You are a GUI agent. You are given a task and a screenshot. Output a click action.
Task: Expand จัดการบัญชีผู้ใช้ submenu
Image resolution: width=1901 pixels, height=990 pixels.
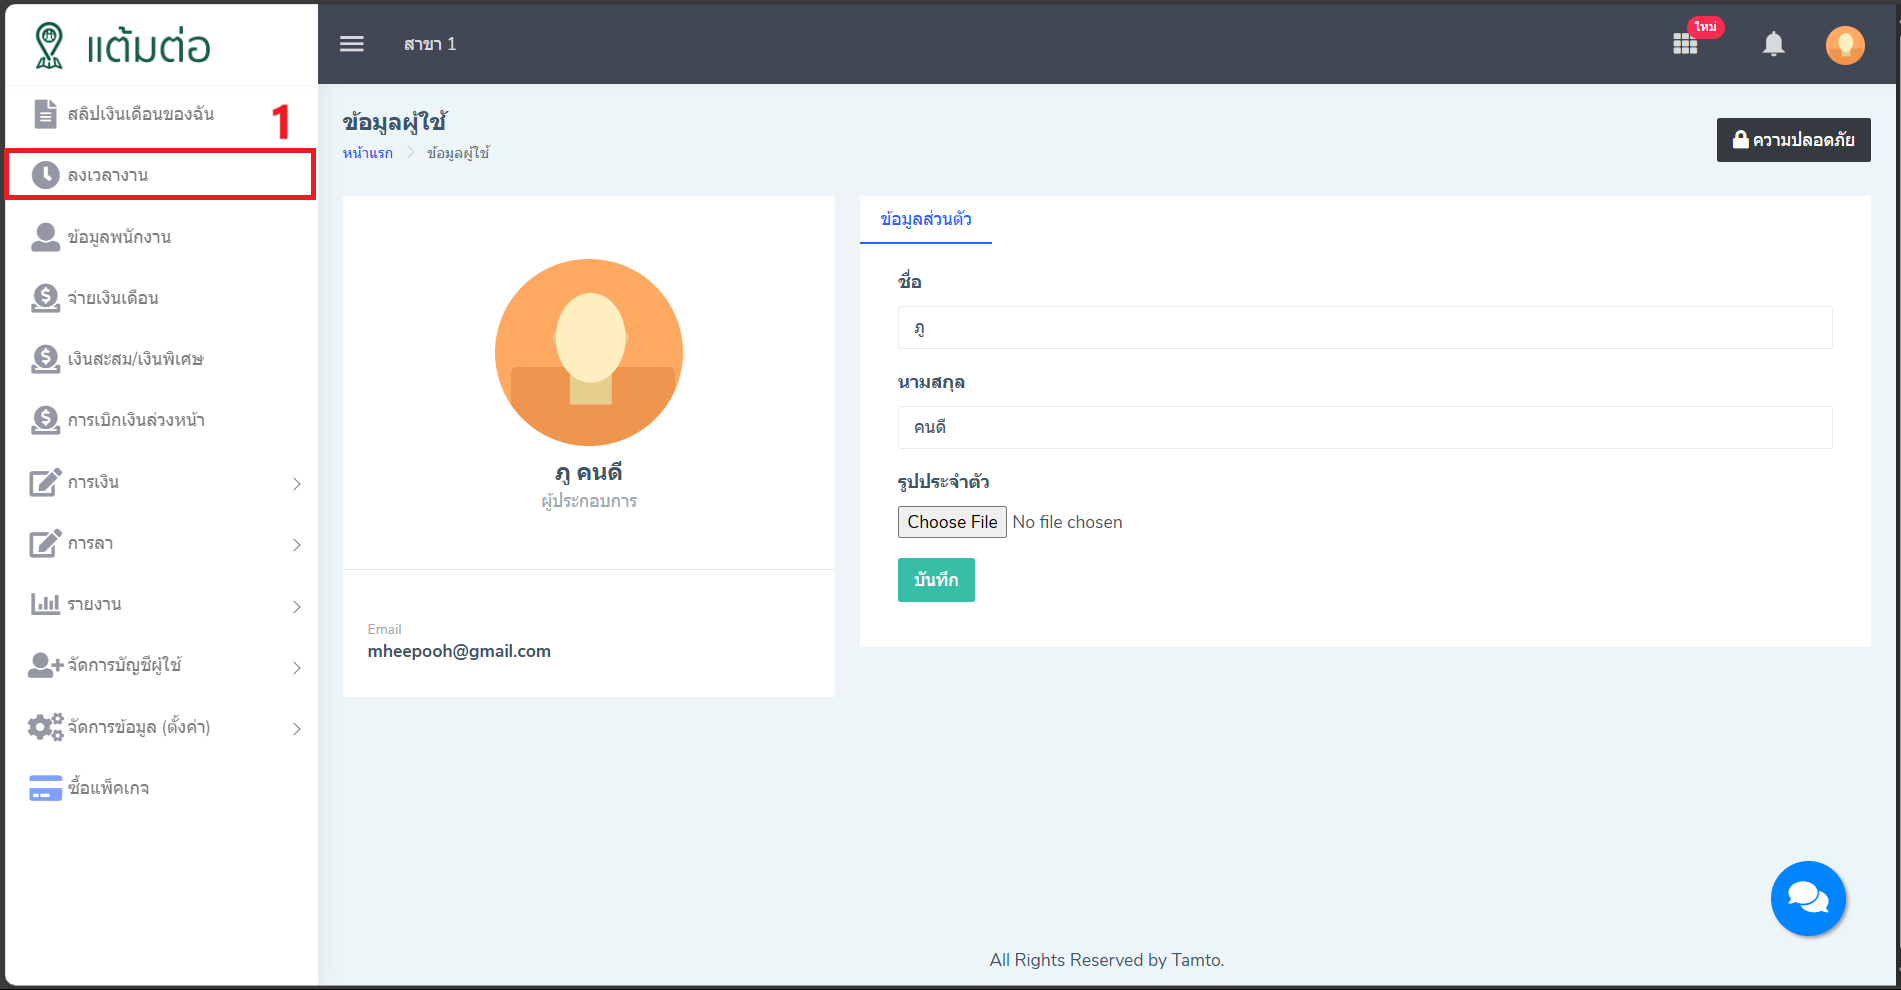[x=297, y=668]
